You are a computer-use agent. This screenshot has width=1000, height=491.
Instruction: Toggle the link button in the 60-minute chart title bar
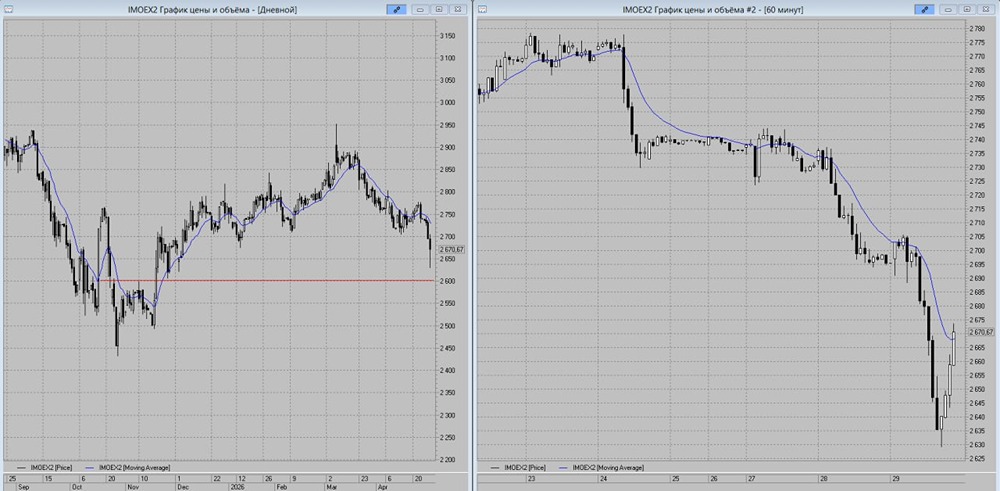[923, 10]
